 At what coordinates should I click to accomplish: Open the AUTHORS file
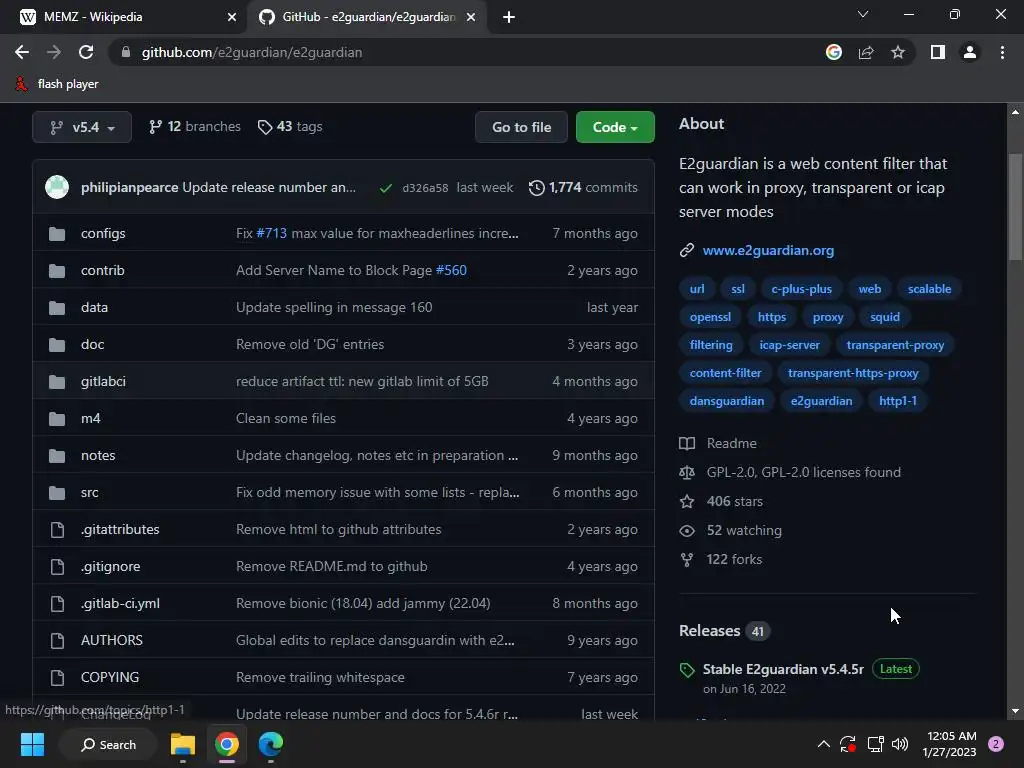point(112,641)
